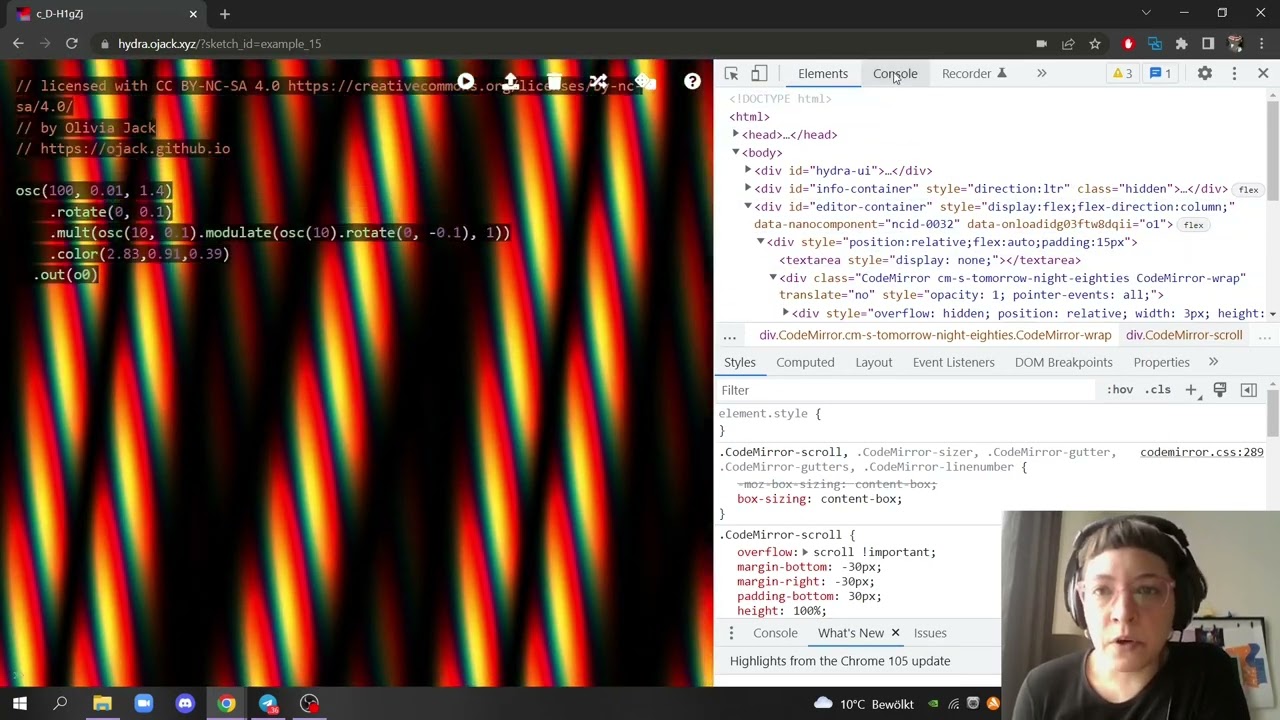Image resolution: width=1280 pixels, height=720 pixels.
Task: Open the Event Listeners tab
Action: 953,362
